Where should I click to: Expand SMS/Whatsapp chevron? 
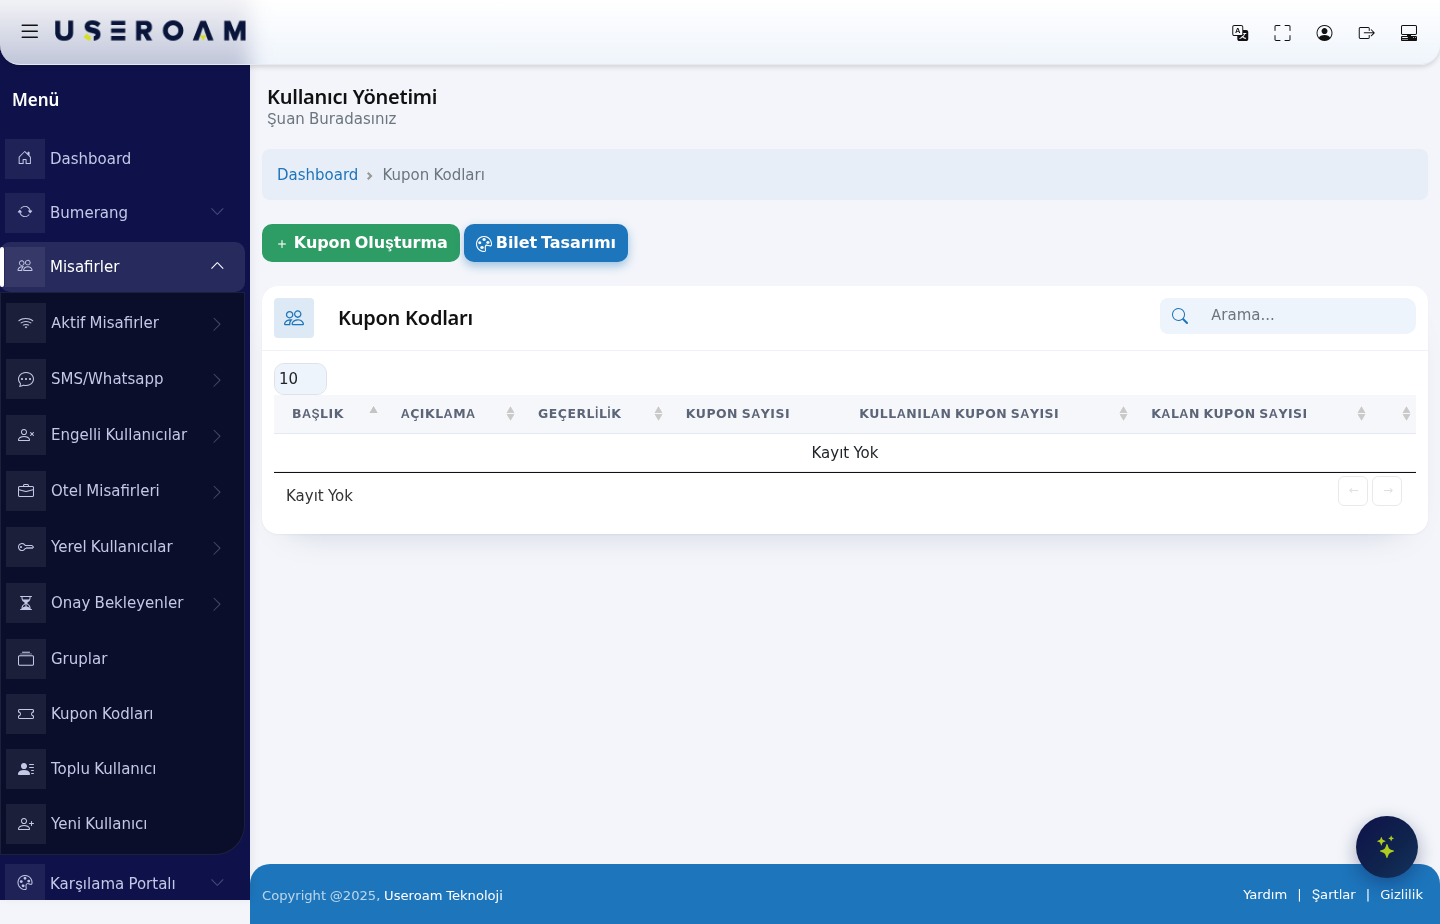[217, 379]
